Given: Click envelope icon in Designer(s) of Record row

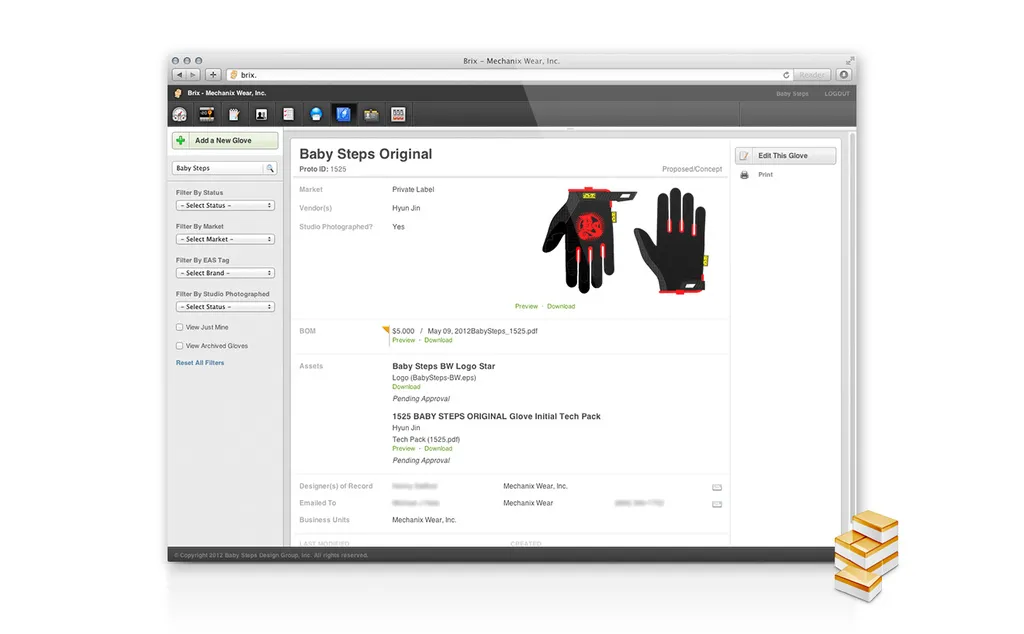Looking at the screenshot, I should click(x=717, y=487).
